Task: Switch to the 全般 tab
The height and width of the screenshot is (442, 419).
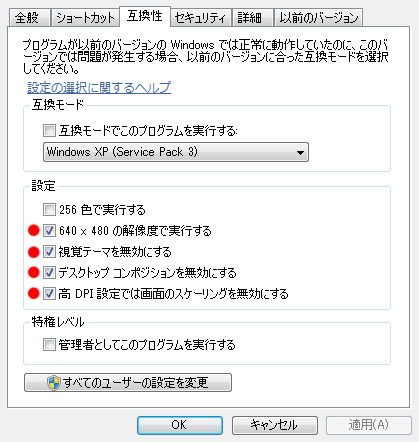Action: pyautogui.click(x=29, y=18)
